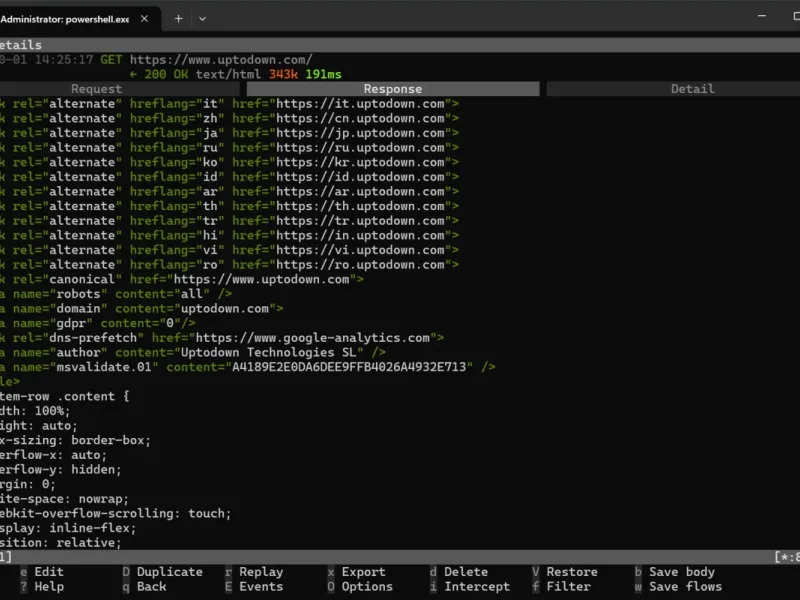800x600 pixels.
Task: Click the Filter command in bottom bar
Action: pos(568,587)
